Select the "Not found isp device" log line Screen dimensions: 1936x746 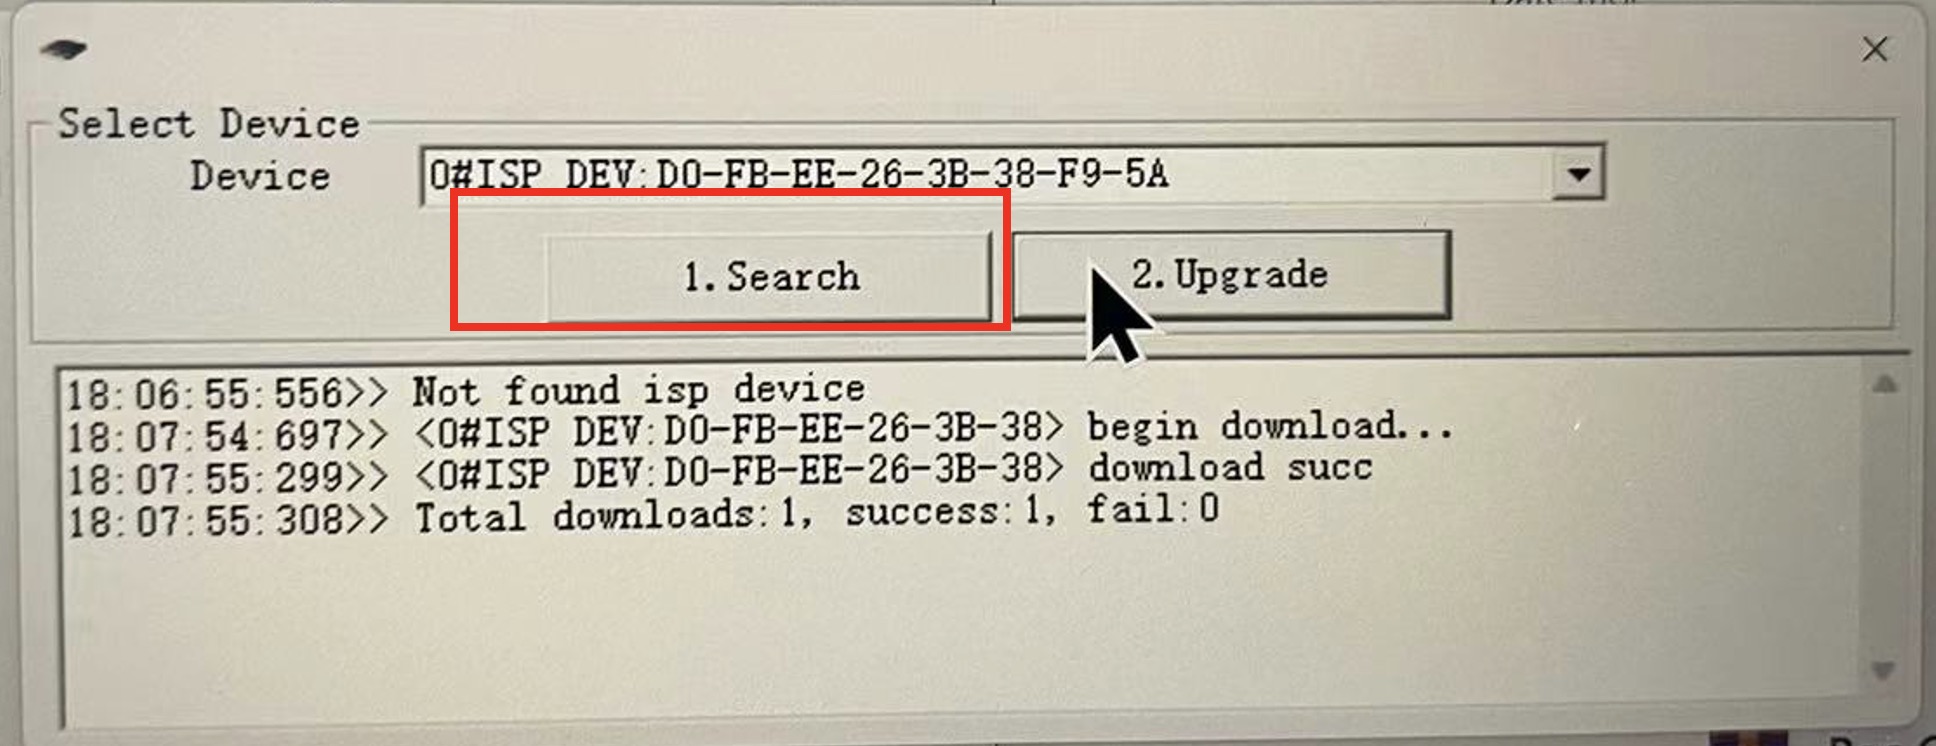(466, 391)
